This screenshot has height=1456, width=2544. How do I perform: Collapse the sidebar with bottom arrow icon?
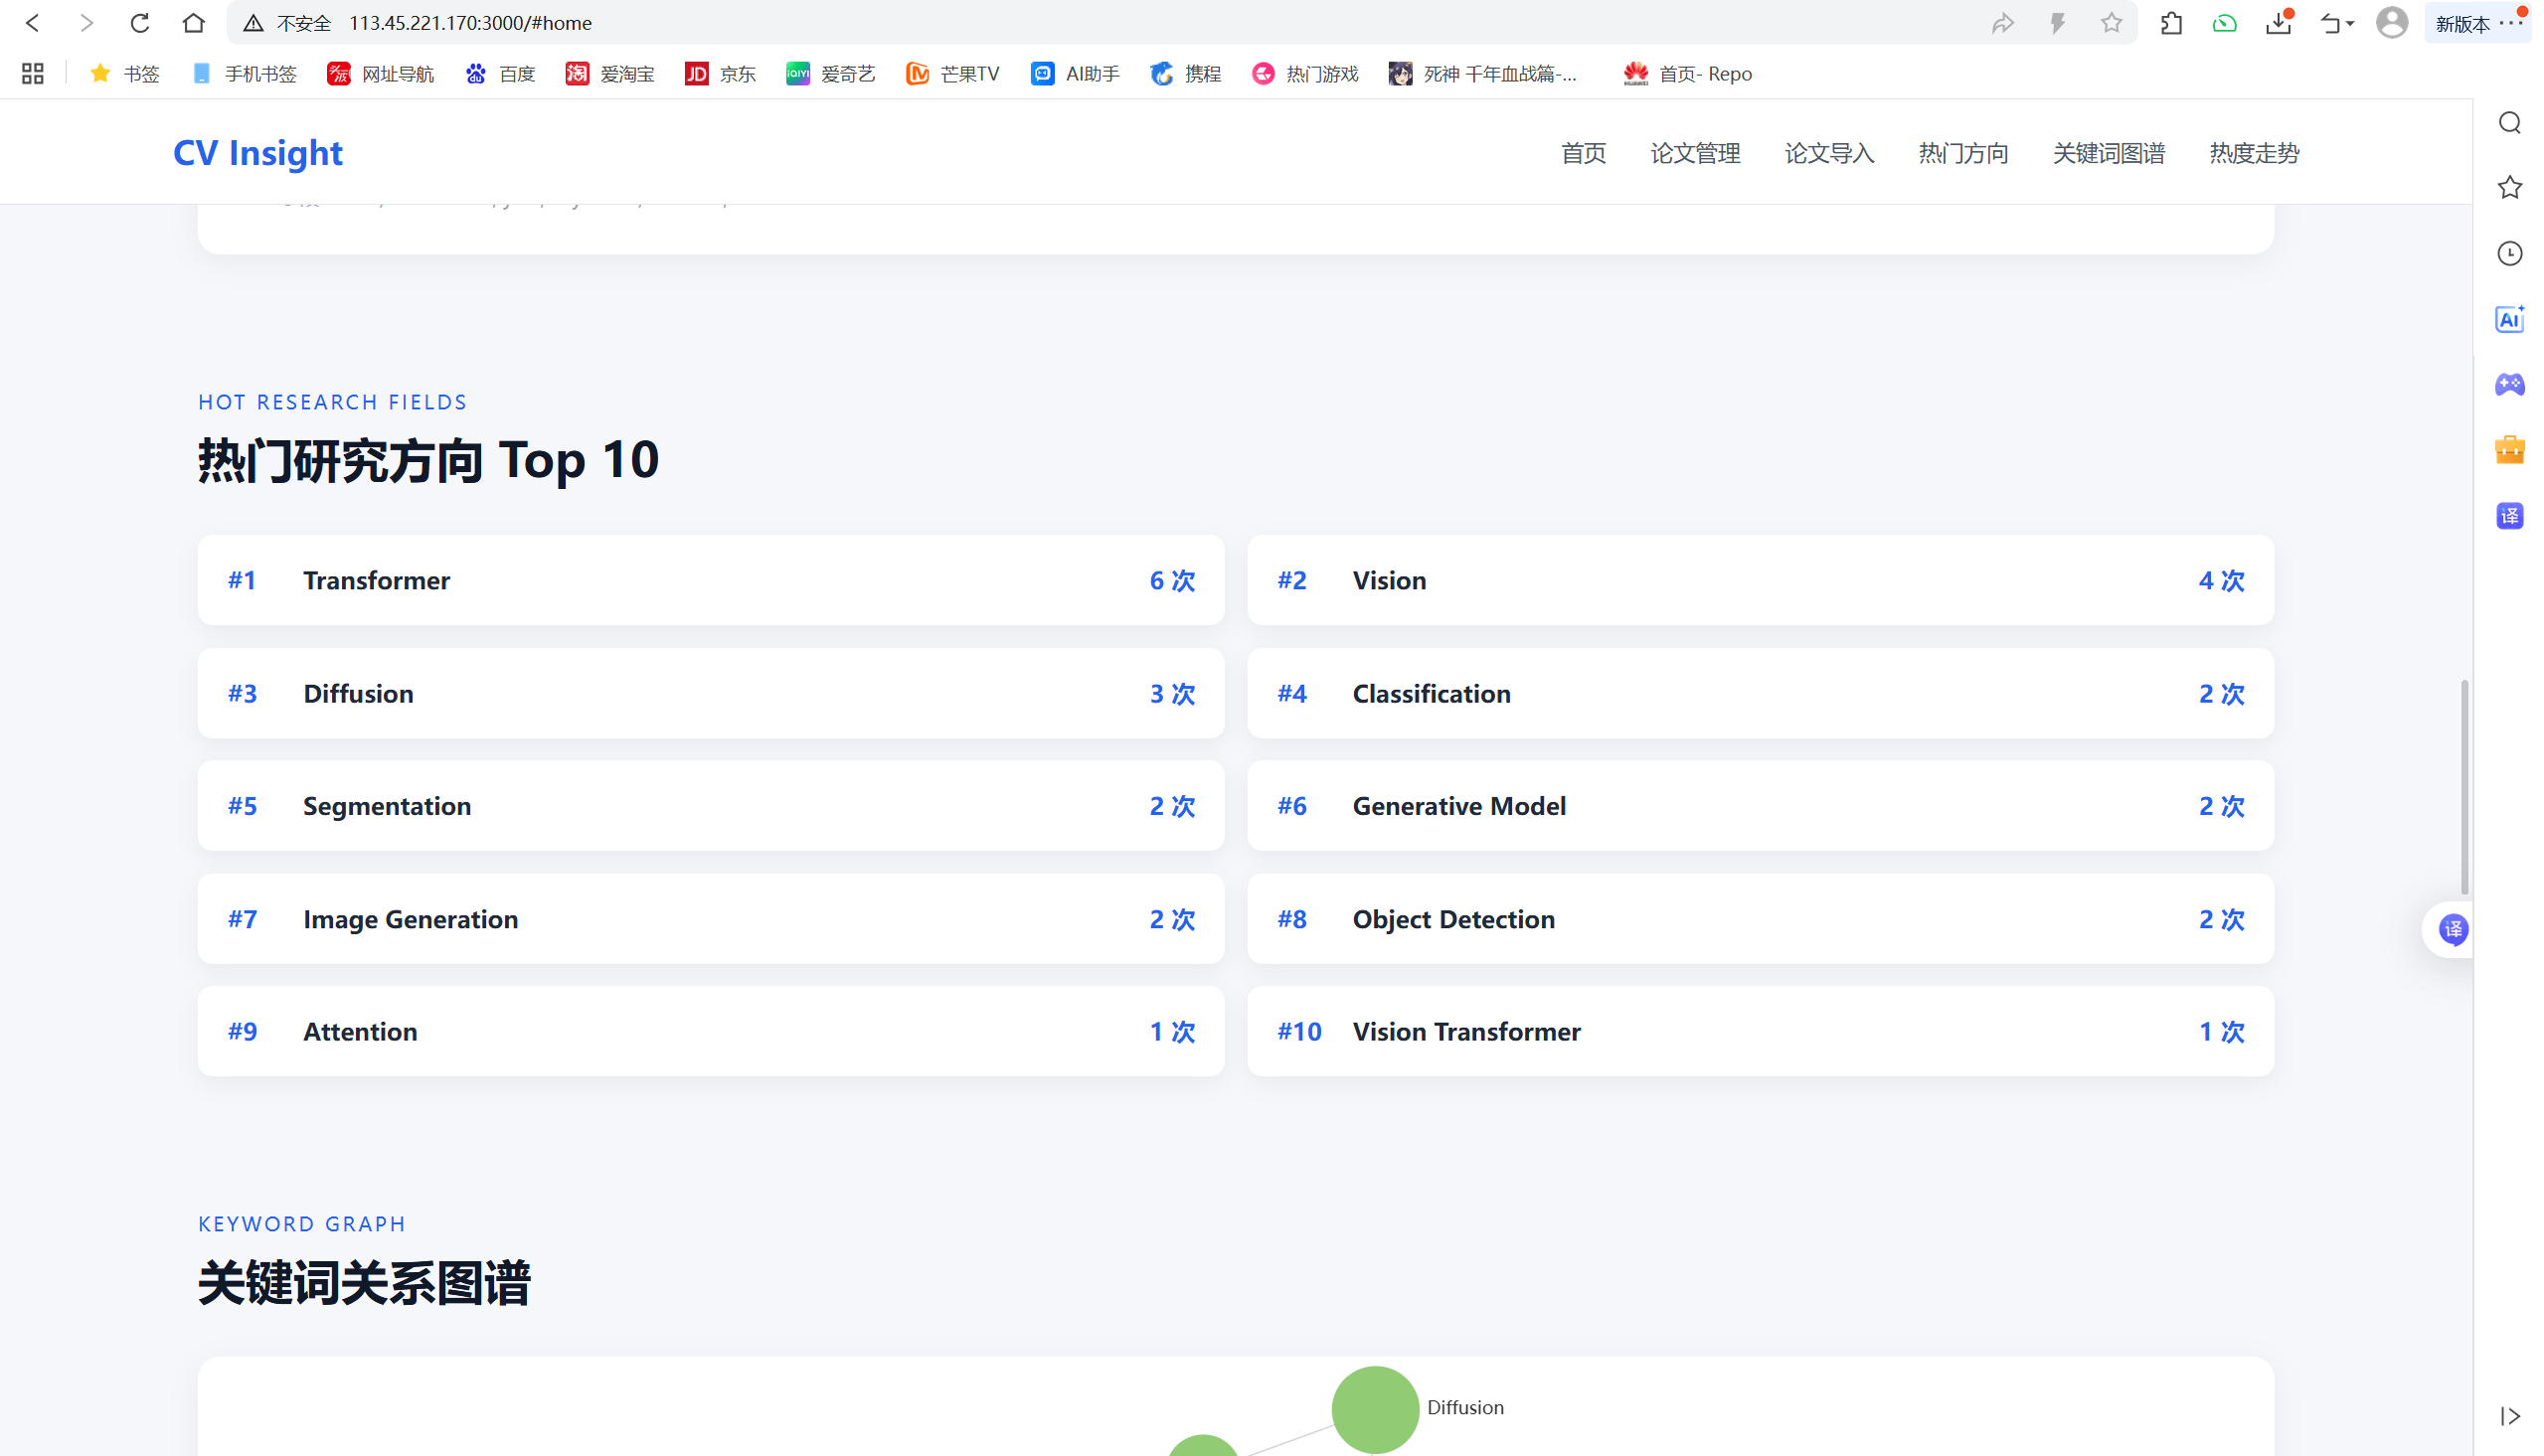click(2509, 1416)
